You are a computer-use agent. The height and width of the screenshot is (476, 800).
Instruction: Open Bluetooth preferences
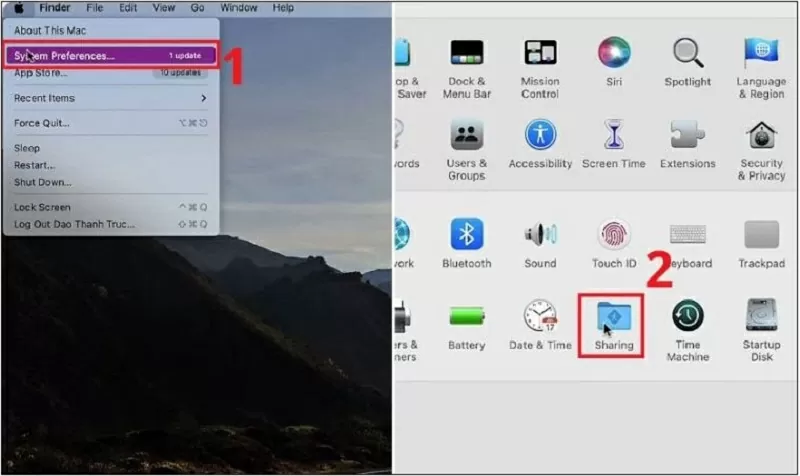[x=466, y=243]
